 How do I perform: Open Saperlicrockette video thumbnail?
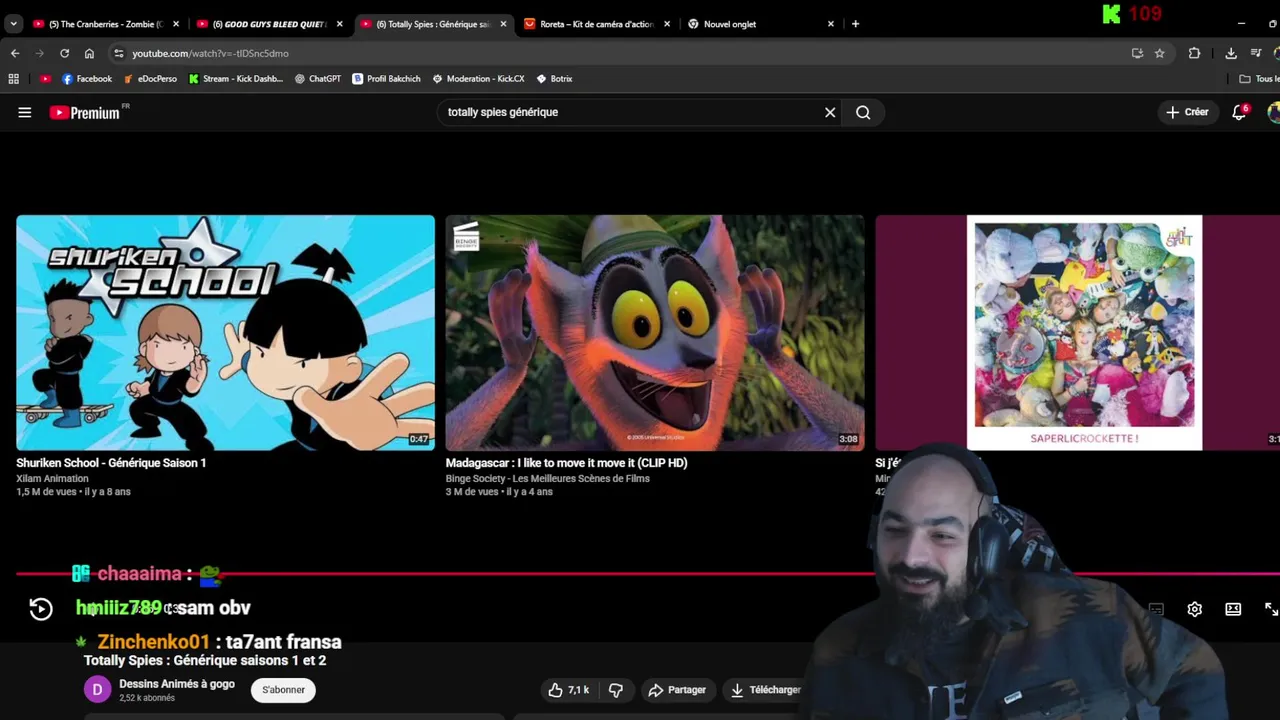click(x=1078, y=332)
